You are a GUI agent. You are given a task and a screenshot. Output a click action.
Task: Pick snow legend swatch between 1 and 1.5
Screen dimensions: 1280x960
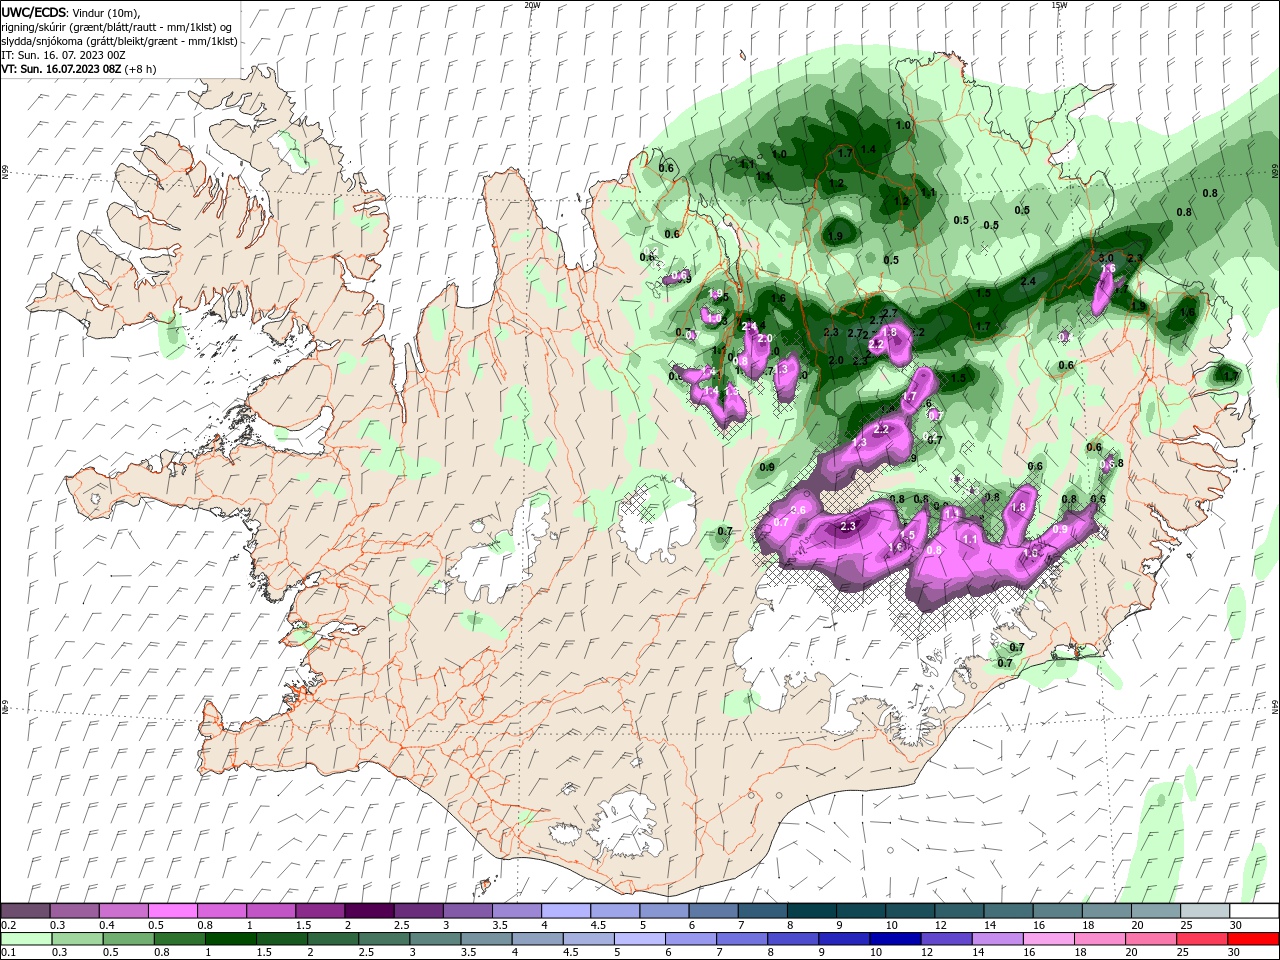[x=270, y=911]
